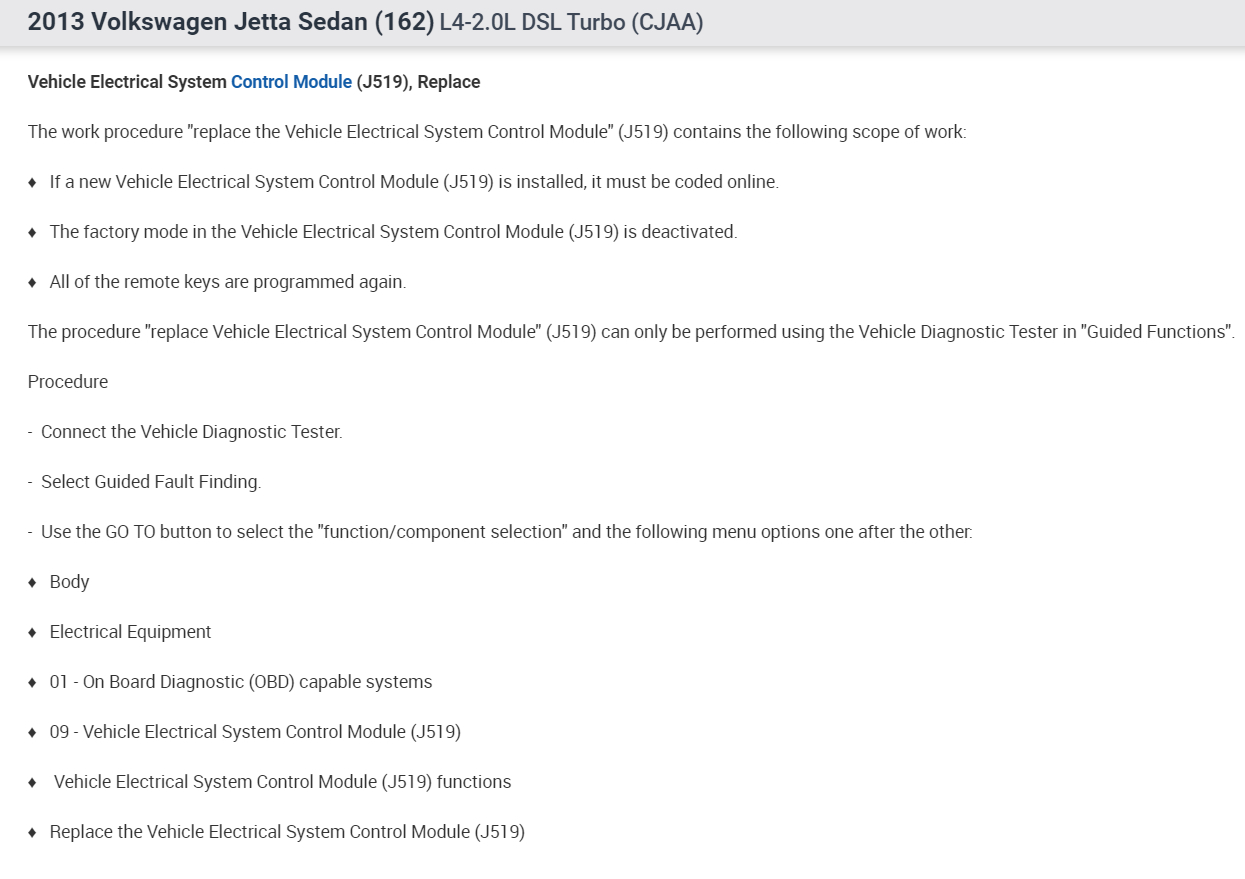Click the "Connect the Vehicle Diagnostic Tester" step
Image resolution: width=1245 pixels, height=879 pixels.
[191, 432]
